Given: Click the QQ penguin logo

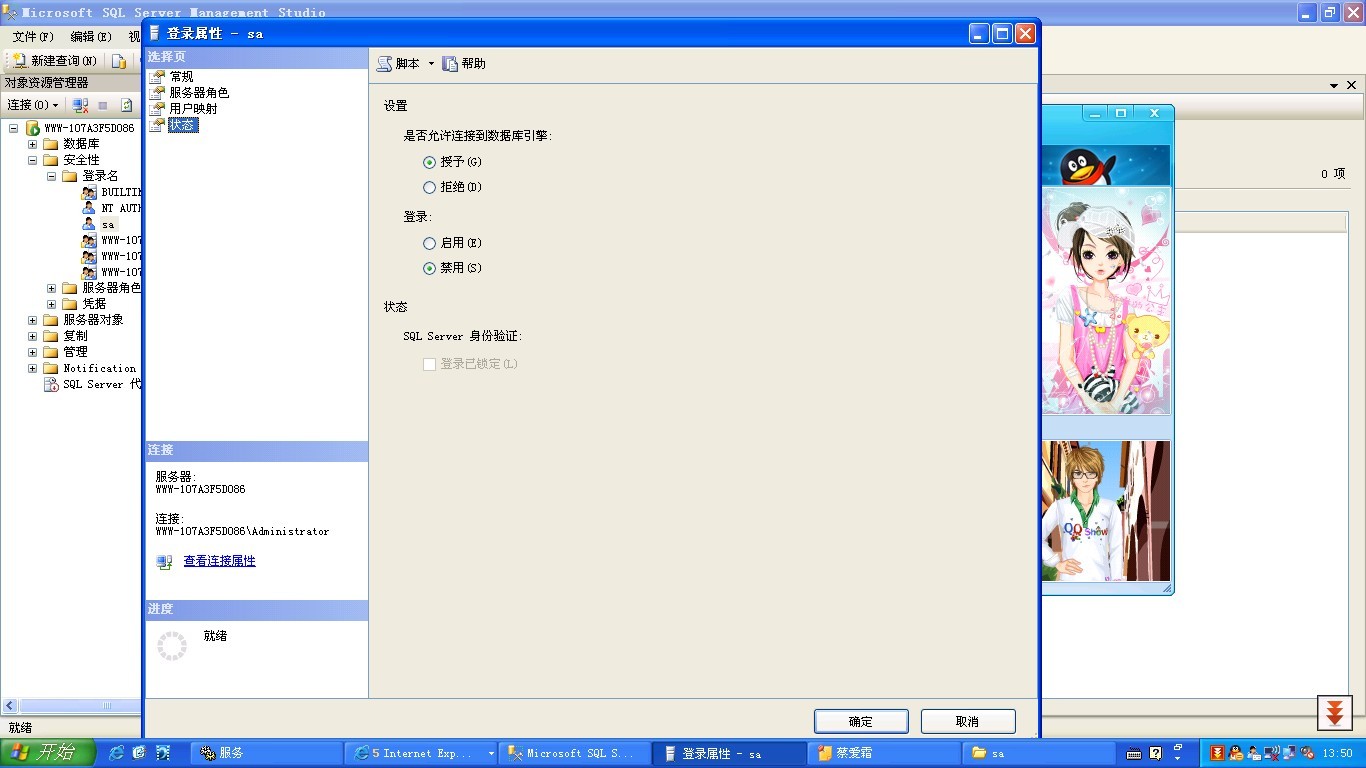Looking at the screenshot, I should coord(1087,166).
